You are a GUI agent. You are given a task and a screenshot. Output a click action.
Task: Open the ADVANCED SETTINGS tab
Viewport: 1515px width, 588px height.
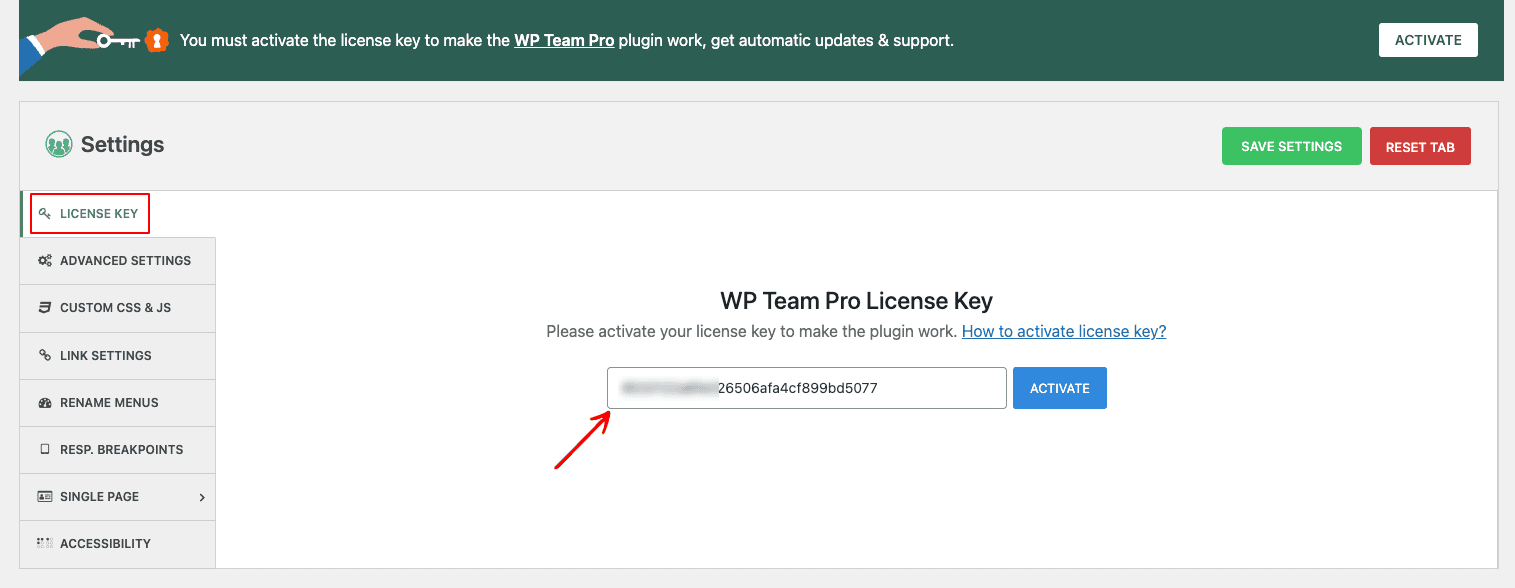coord(118,261)
